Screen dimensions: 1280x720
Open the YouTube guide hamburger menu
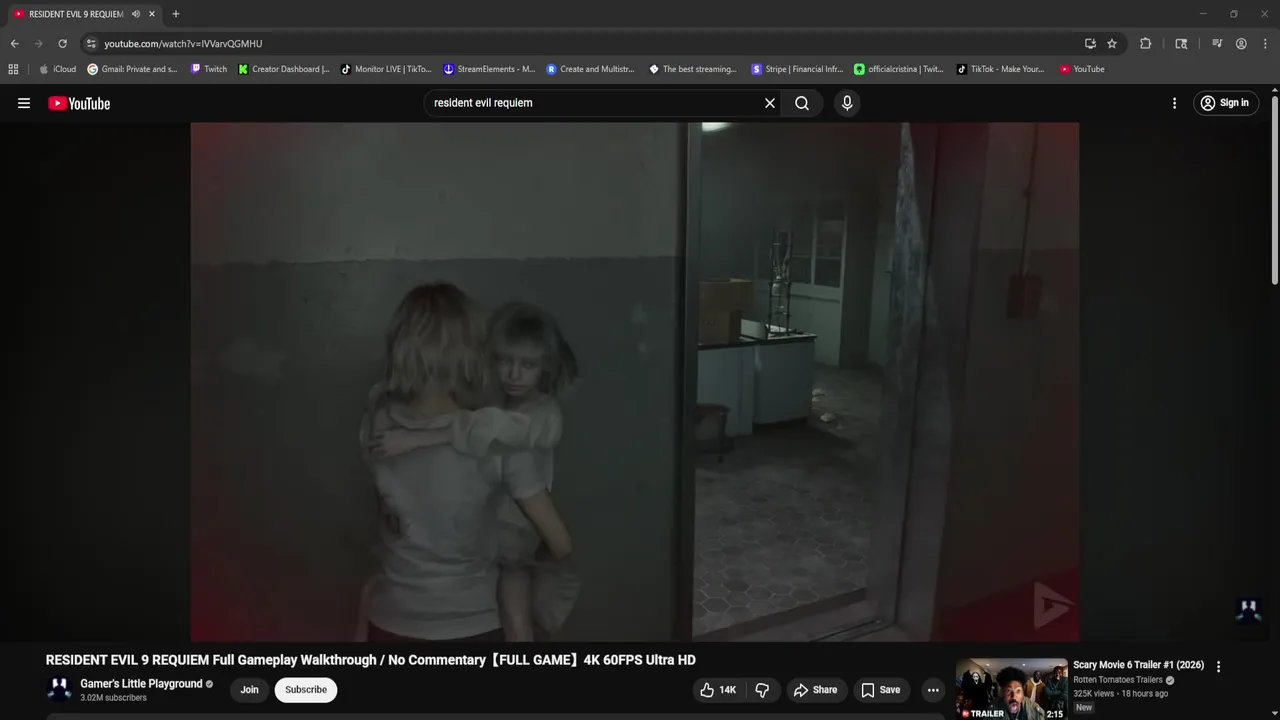[x=24, y=103]
